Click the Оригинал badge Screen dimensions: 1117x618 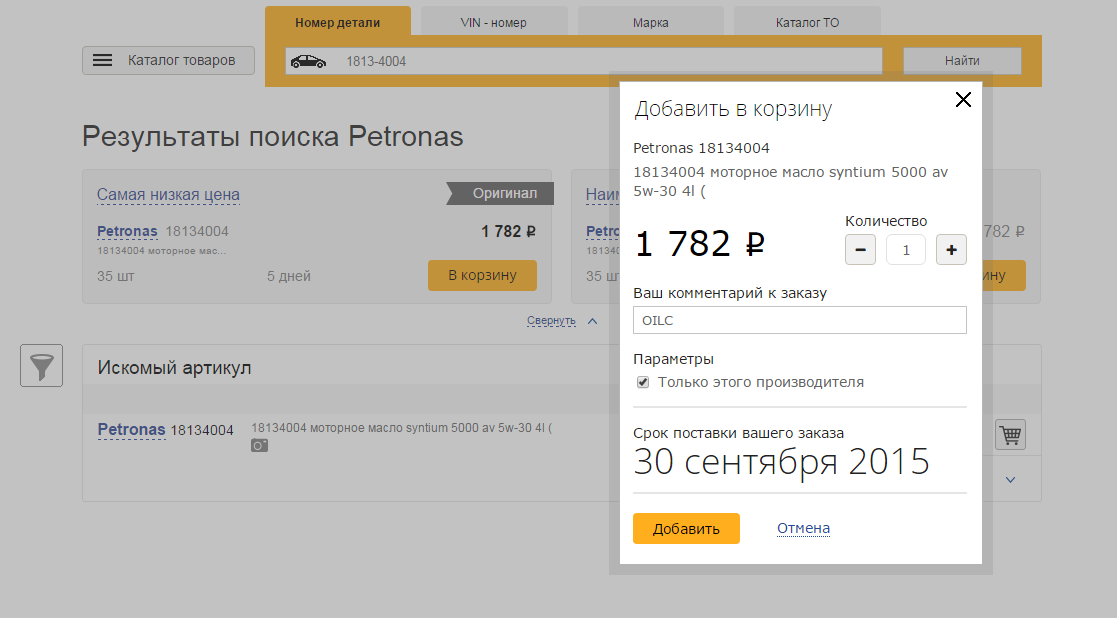tap(501, 193)
